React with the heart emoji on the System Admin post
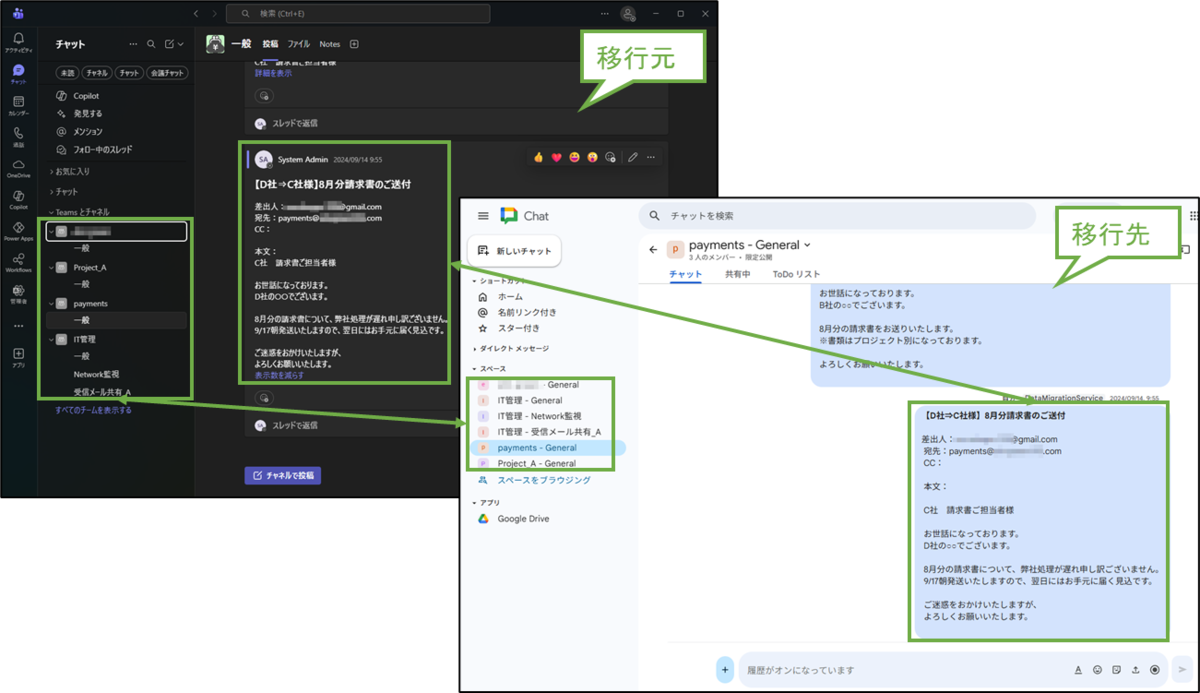This screenshot has width=1200, height=693. [556, 158]
